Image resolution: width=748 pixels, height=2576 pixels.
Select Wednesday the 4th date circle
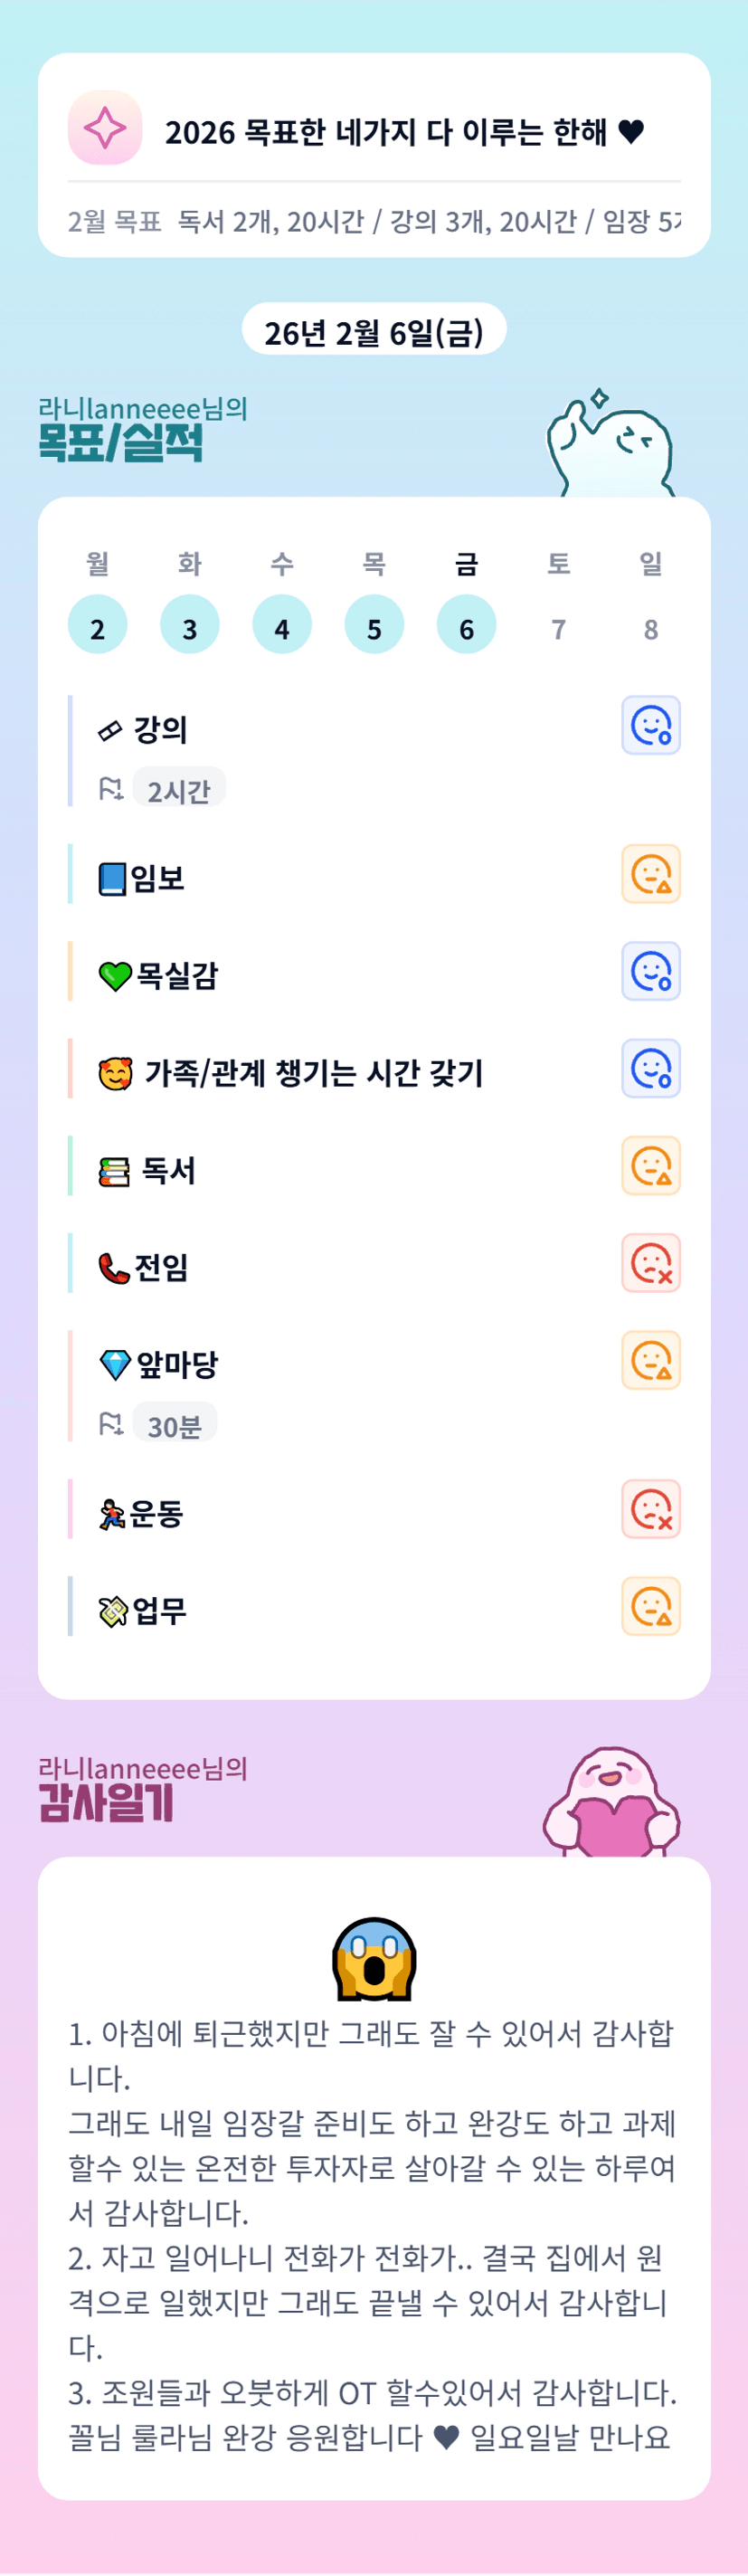click(282, 625)
